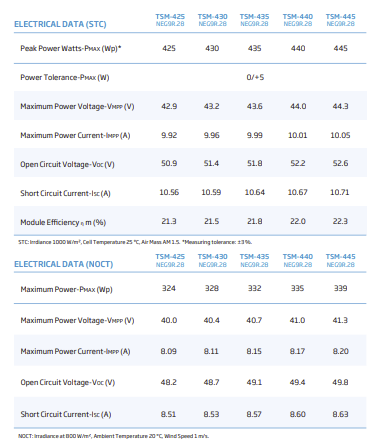Click the TSM-435 header in NOCT table

click(x=254, y=260)
